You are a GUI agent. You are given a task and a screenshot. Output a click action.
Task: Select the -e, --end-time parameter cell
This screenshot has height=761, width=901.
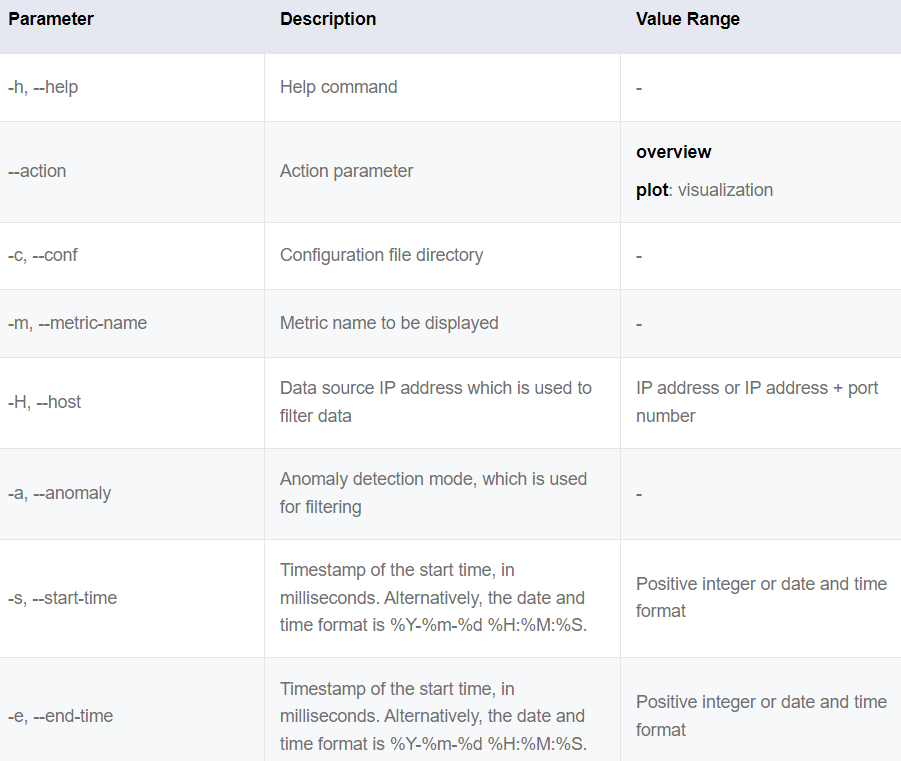click(x=60, y=716)
